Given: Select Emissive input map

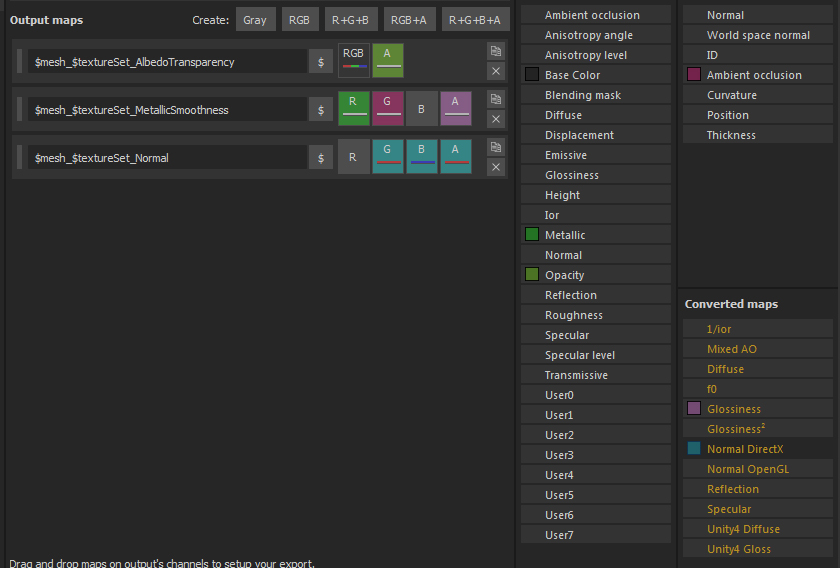Looking at the screenshot, I should pyautogui.click(x=596, y=155).
